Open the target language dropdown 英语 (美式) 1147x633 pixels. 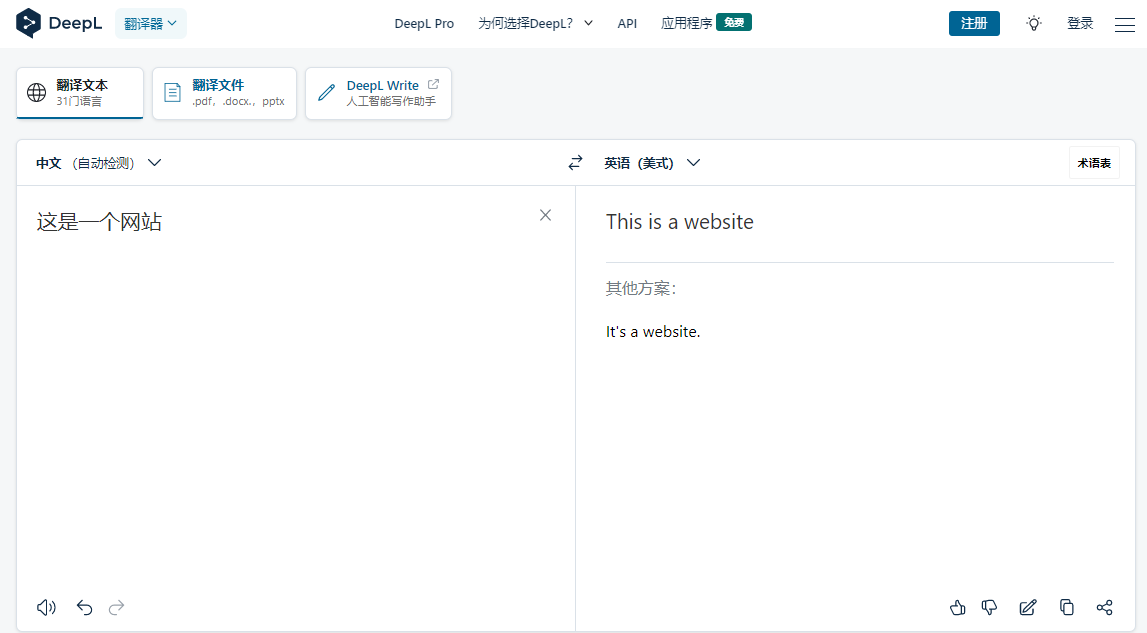click(x=652, y=162)
